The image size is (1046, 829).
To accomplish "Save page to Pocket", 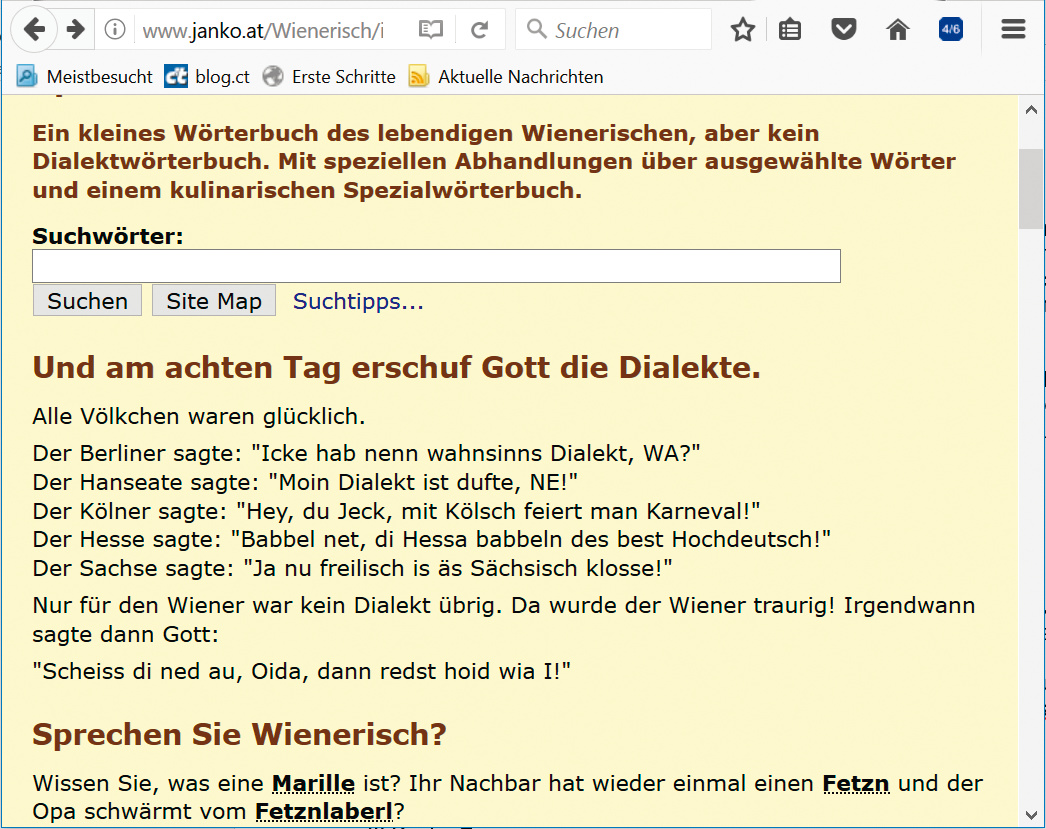I will (x=844, y=30).
